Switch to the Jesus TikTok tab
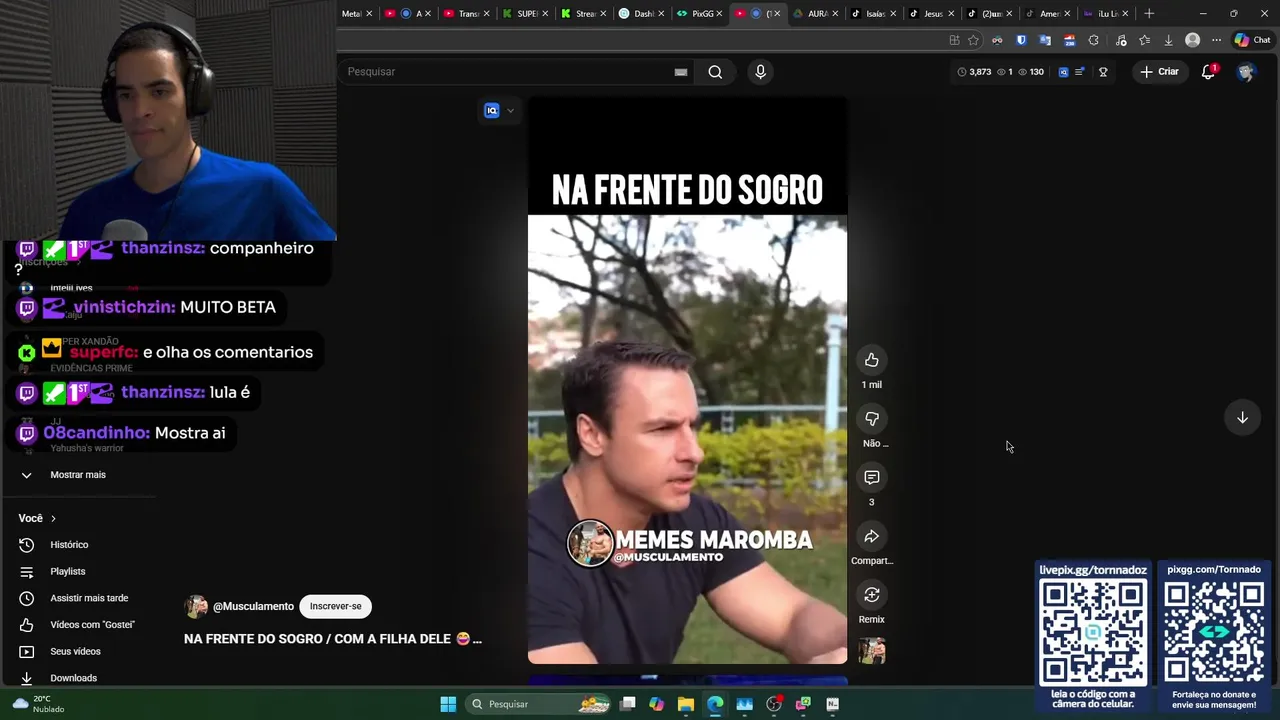Viewport: 1280px width, 720px height. pos(930,14)
